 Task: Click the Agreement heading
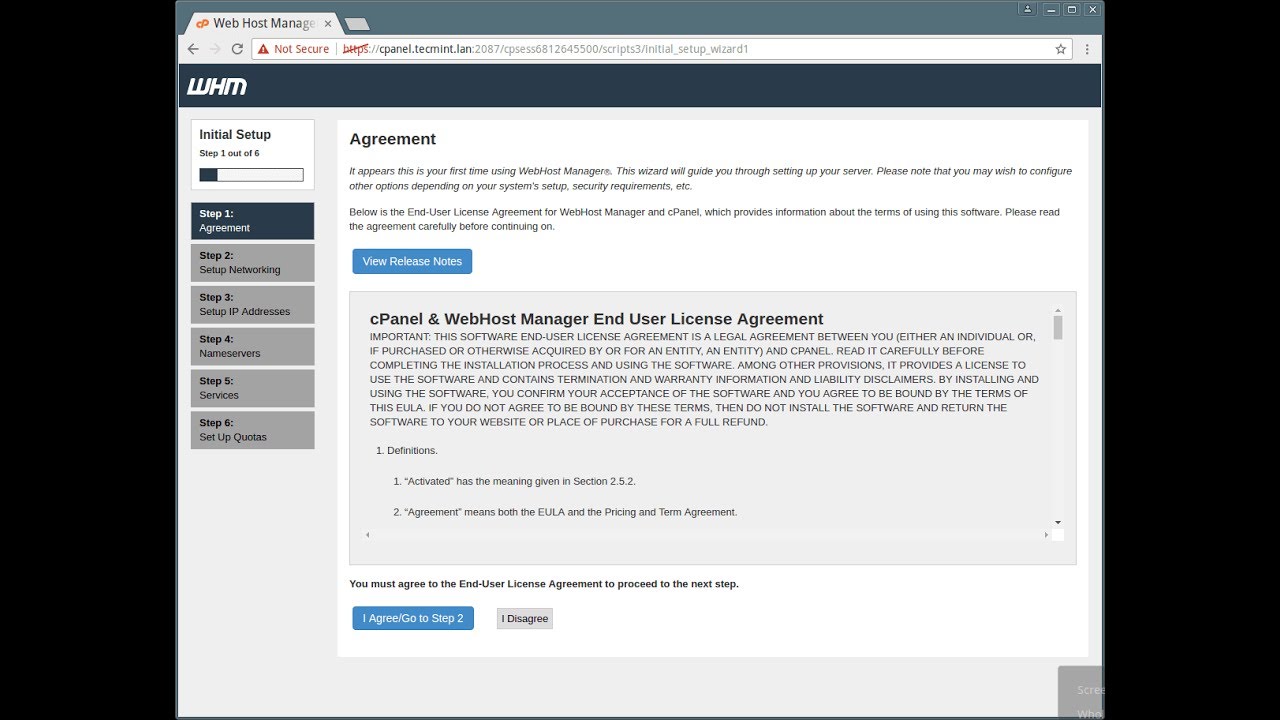click(x=392, y=139)
